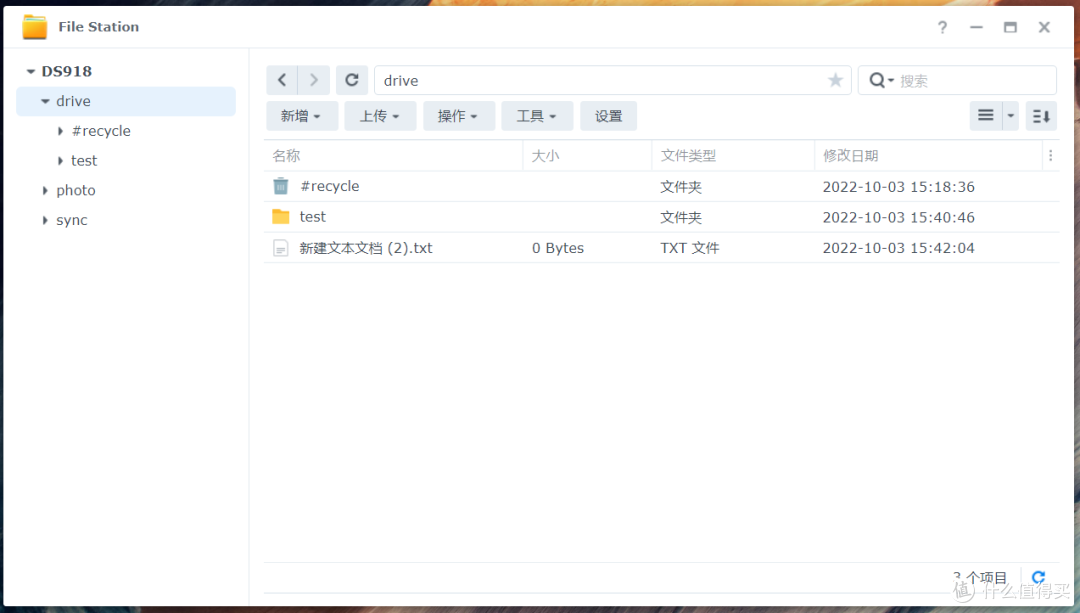
Task: Collapse the DS918 tree root
Action: coord(30,72)
